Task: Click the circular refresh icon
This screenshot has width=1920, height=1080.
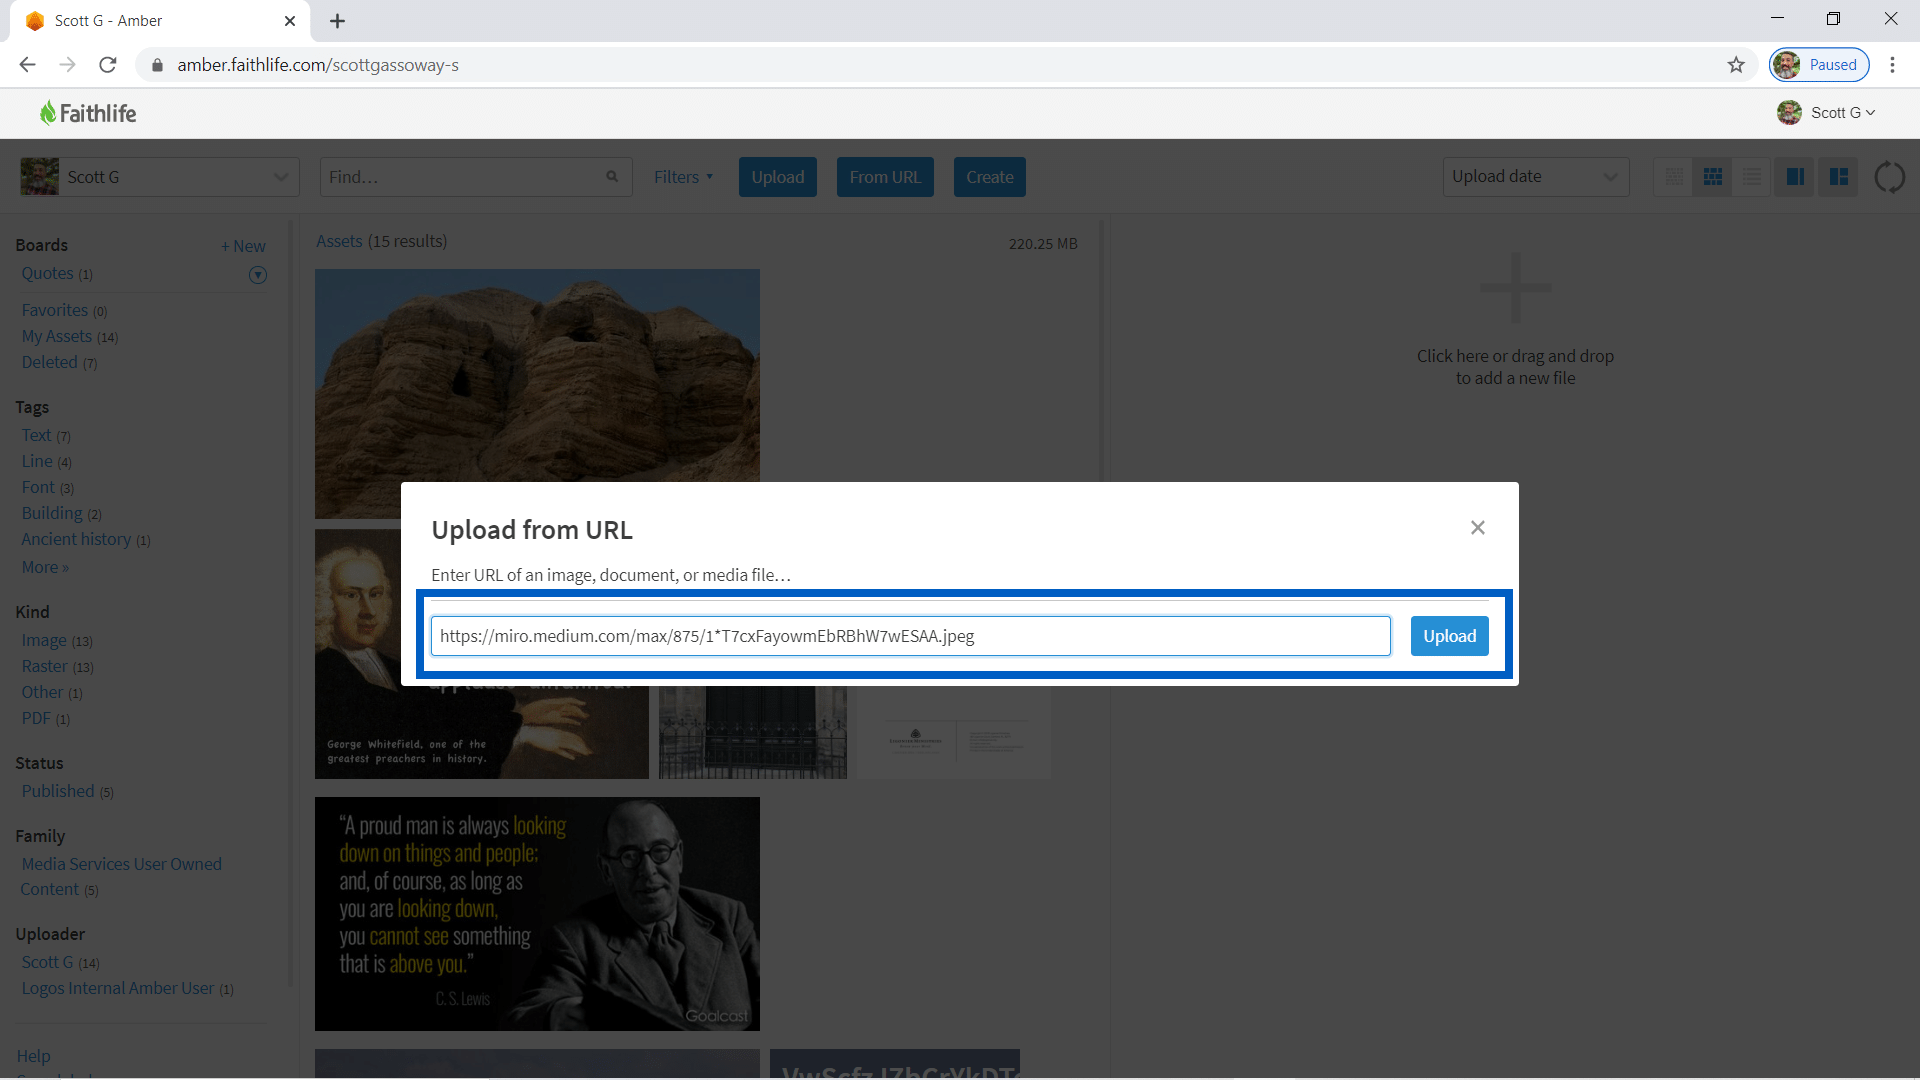Action: (1889, 177)
